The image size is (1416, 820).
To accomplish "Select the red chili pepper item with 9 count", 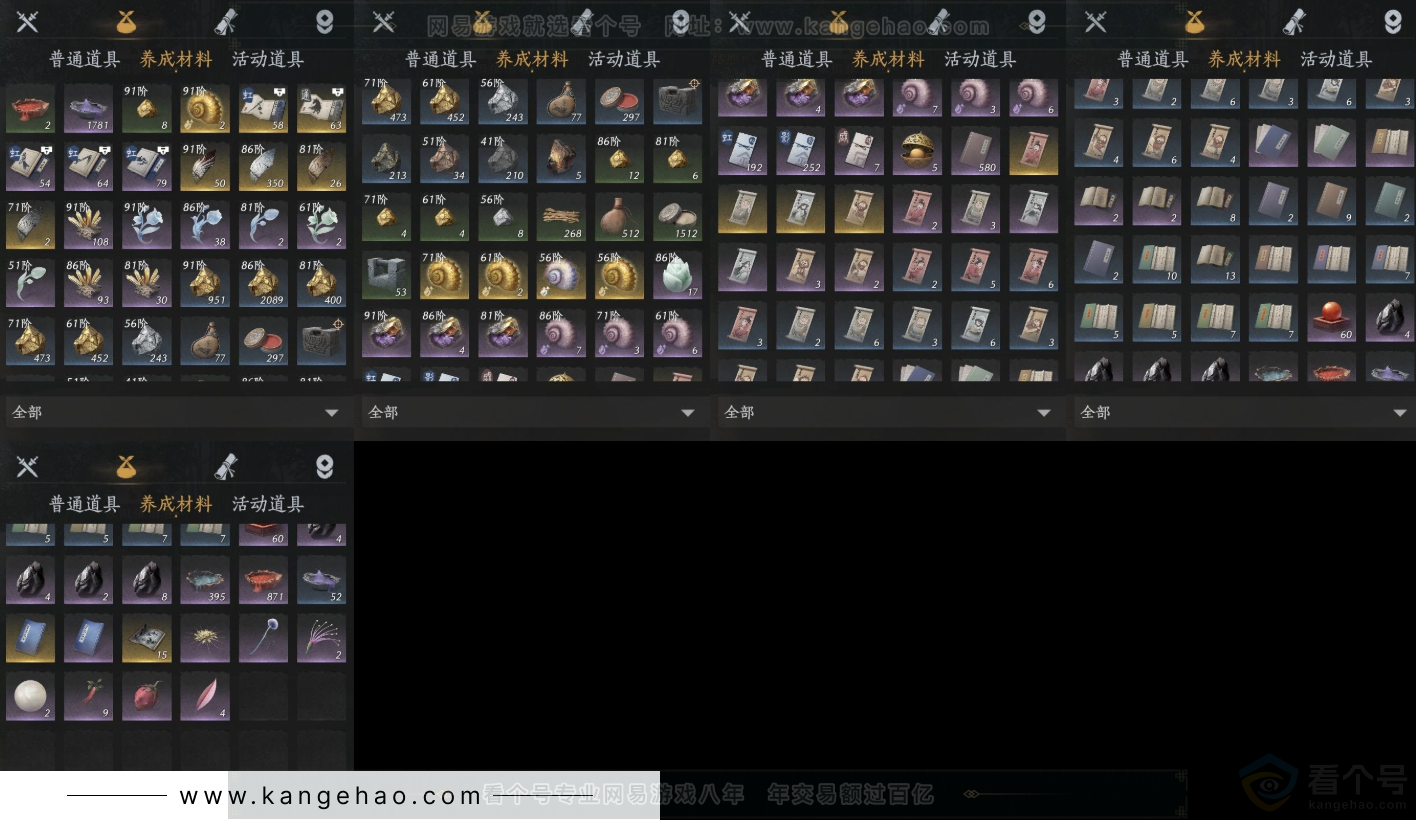I will (89, 696).
